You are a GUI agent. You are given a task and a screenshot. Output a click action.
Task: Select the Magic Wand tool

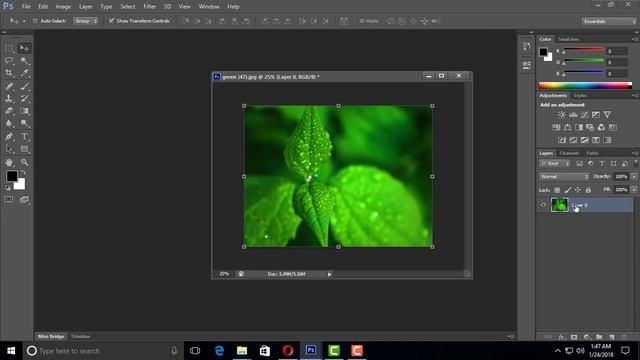pos(24,60)
